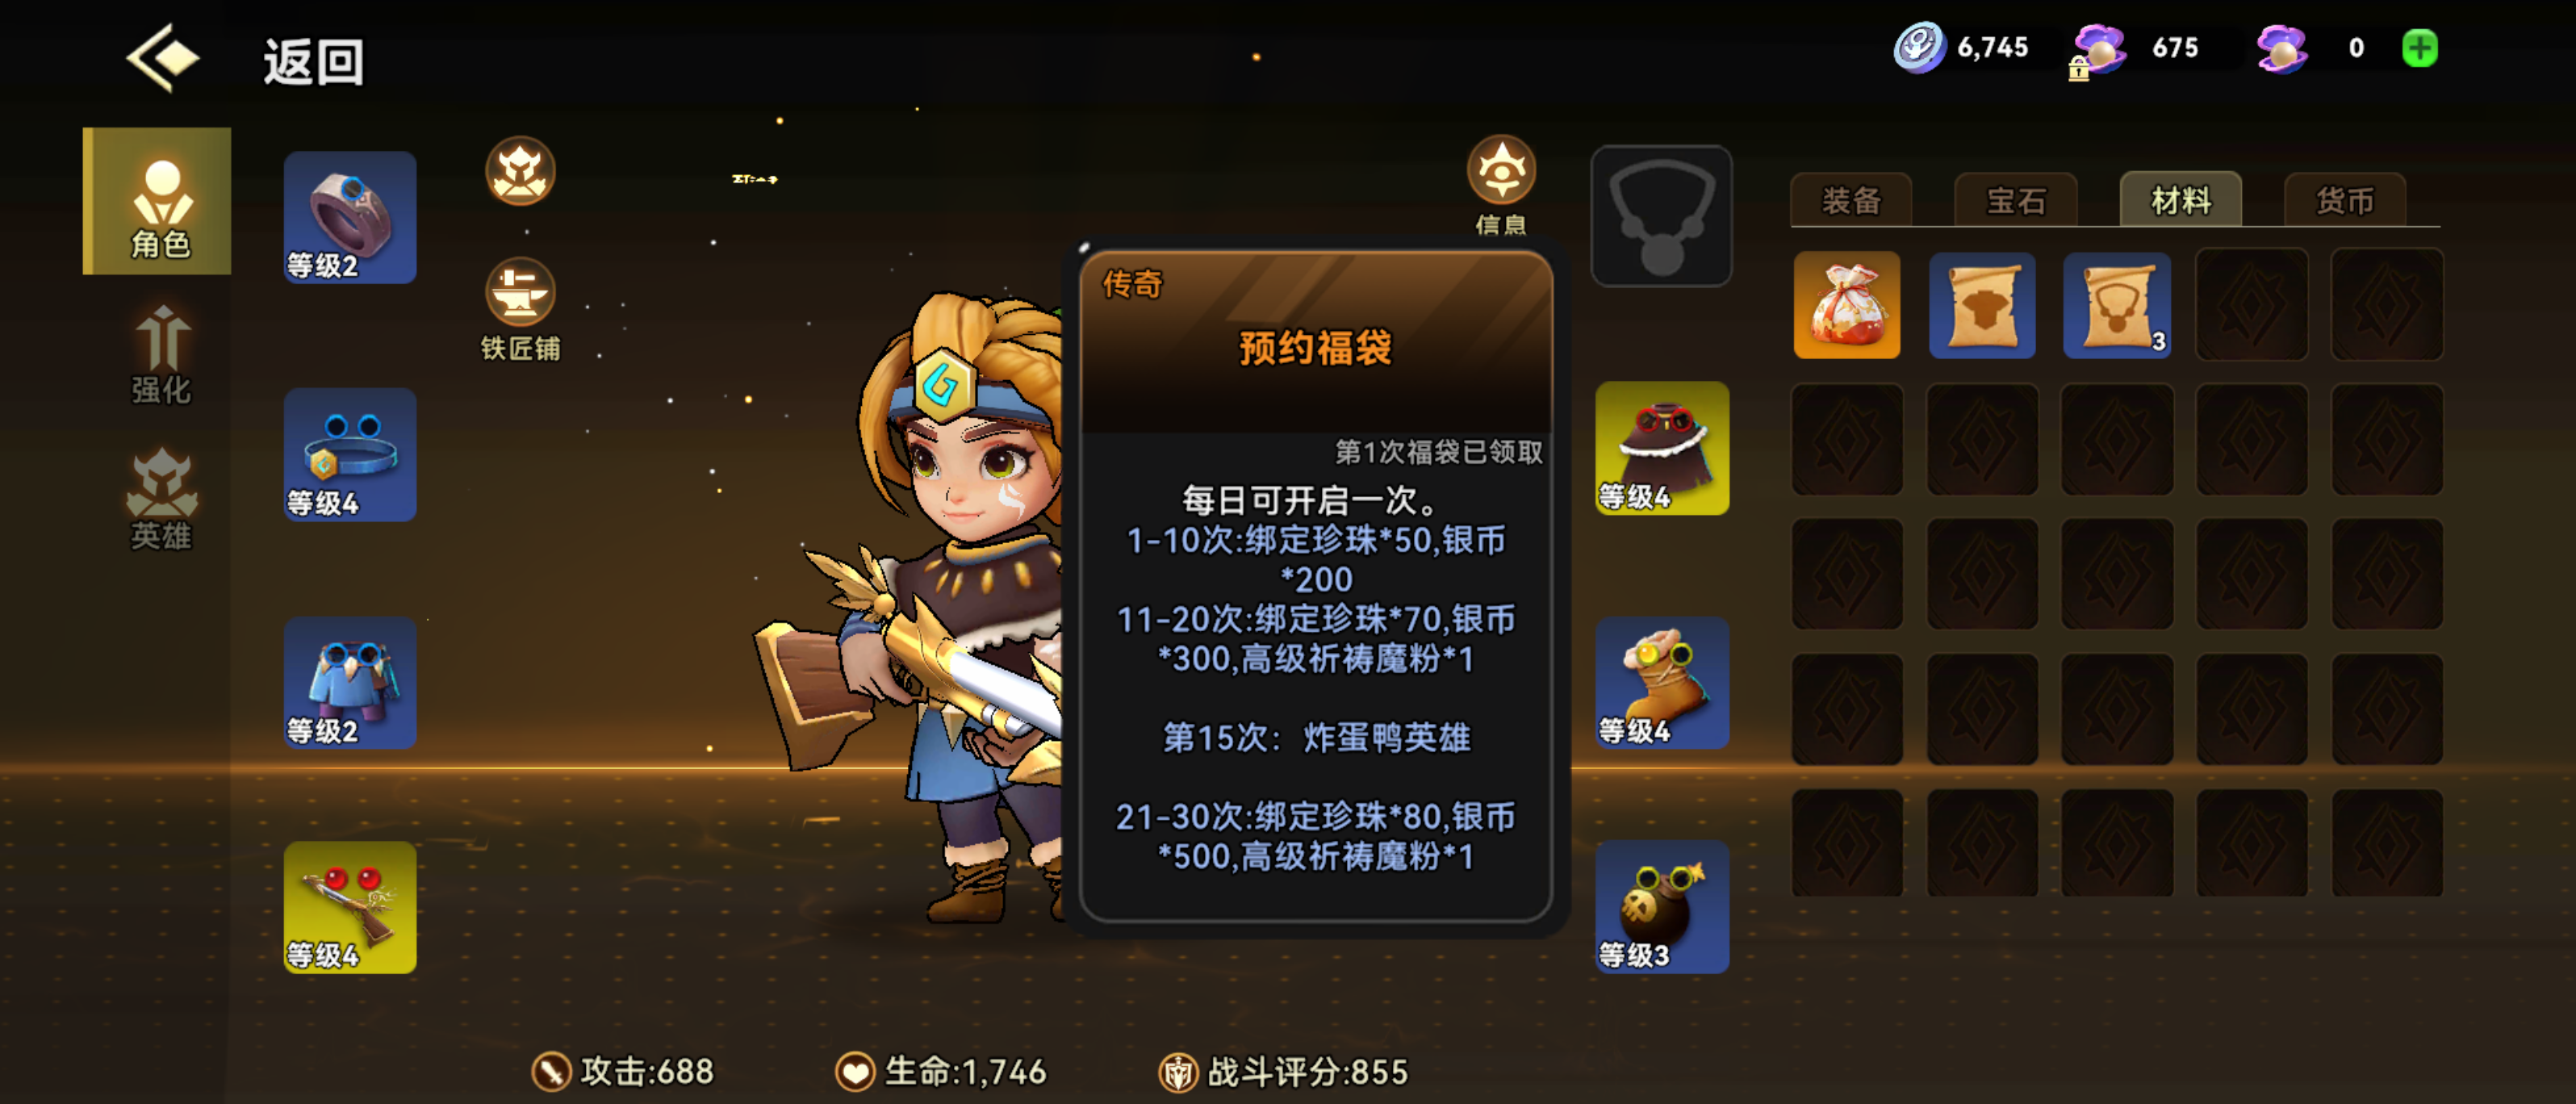Tap the green plus to add pearls
Image resolution: width=2576 pixels, height=1104 pixels.
[x=2419, y=48]
